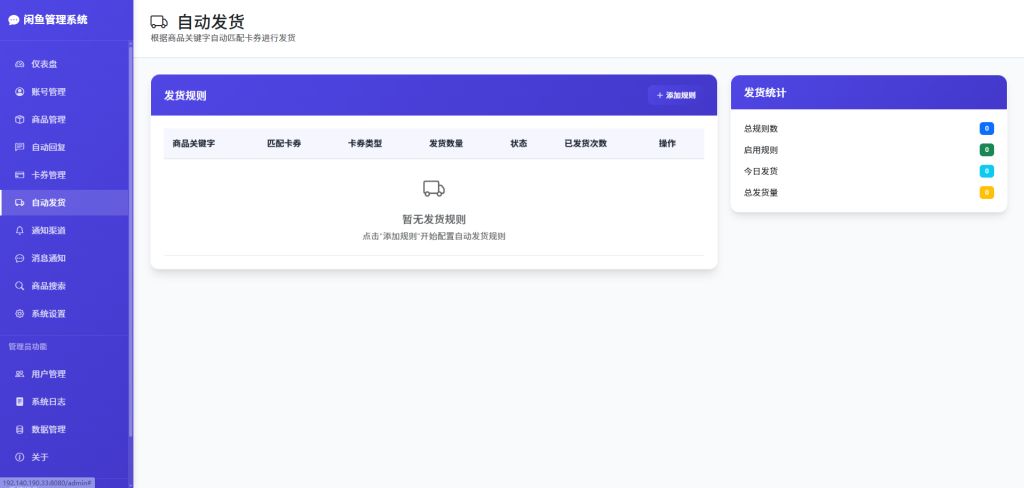
Task: Open the 关于 page
Action: pyautogui.click(x=64, y=457)
